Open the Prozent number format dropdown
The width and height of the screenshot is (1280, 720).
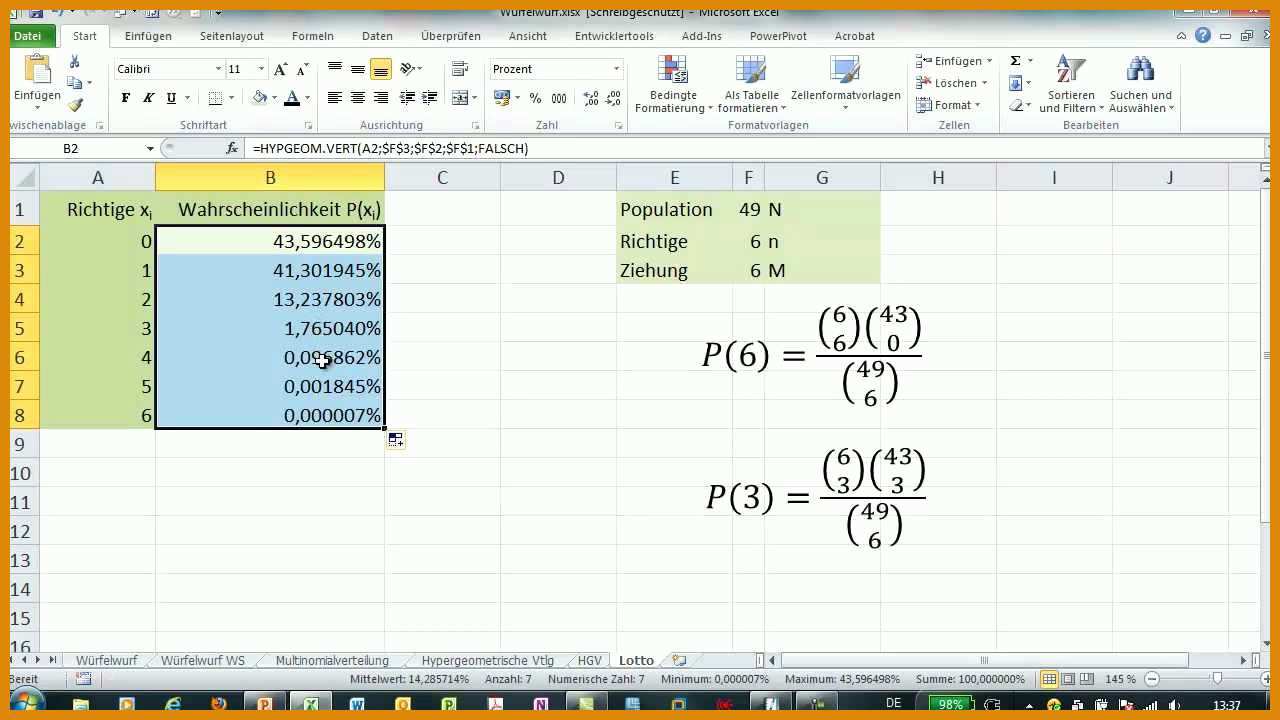pyautogui.click(x=617, y=69)
